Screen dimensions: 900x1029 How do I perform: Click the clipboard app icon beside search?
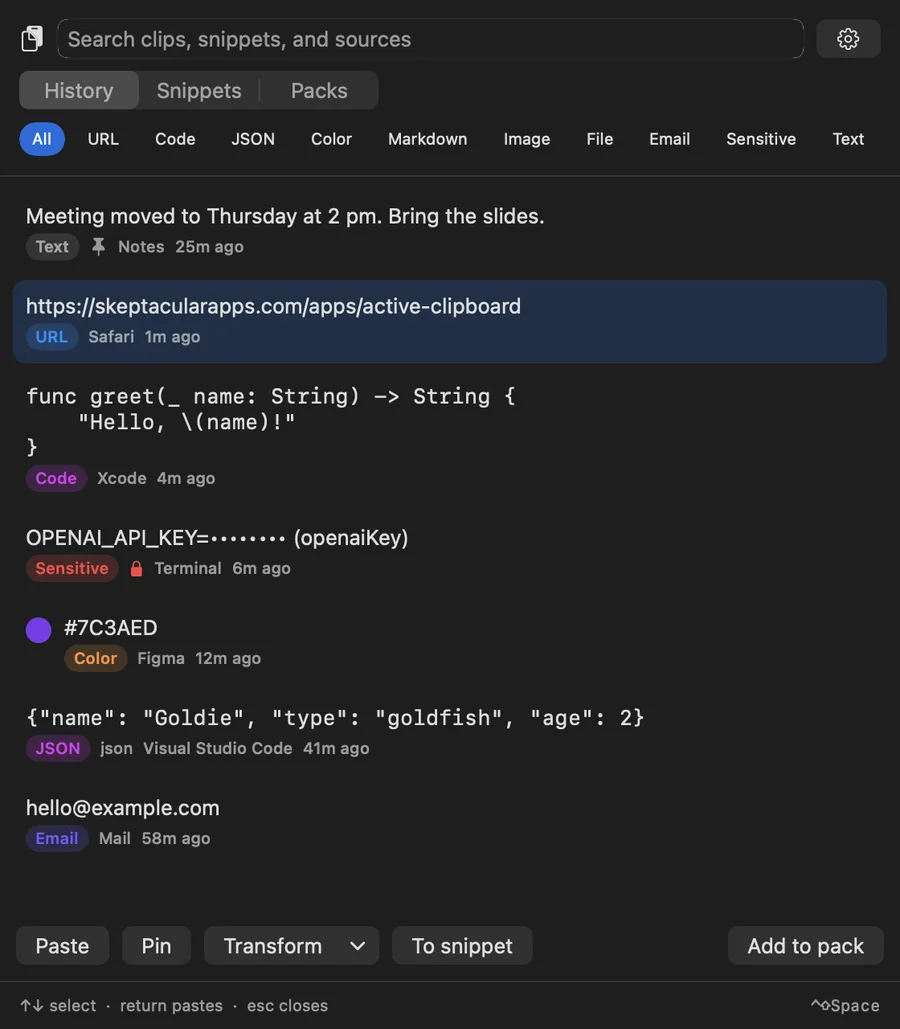tap(32, 39)
